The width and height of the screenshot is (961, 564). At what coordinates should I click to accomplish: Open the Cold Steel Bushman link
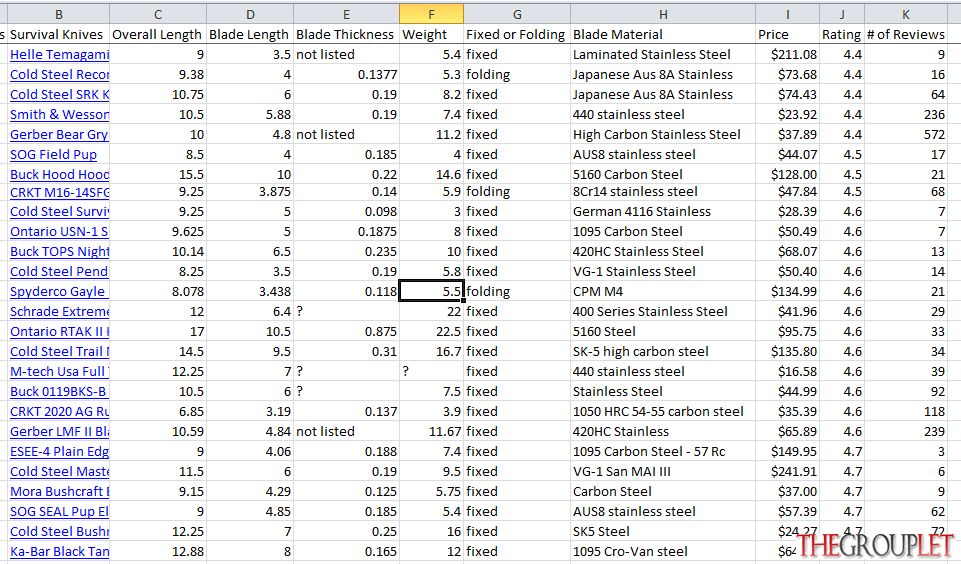click(x=59, y=532)
